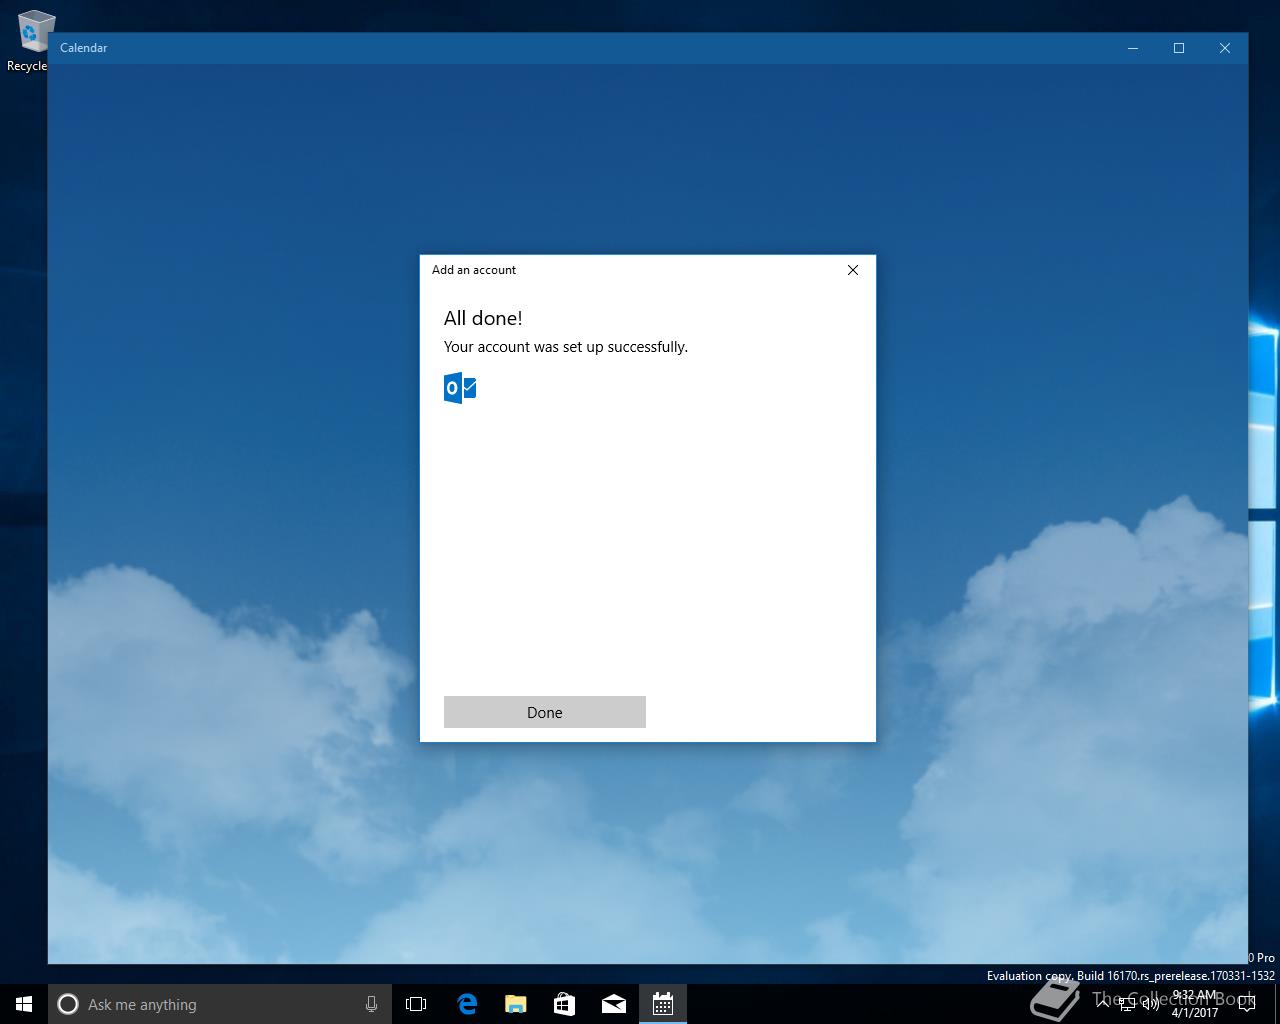The height and width of the screenshot is (1024, 1280).
Task: Click 'Your account was set up successfully.' text
Action: pyautogui.click(x=566, y=347)
